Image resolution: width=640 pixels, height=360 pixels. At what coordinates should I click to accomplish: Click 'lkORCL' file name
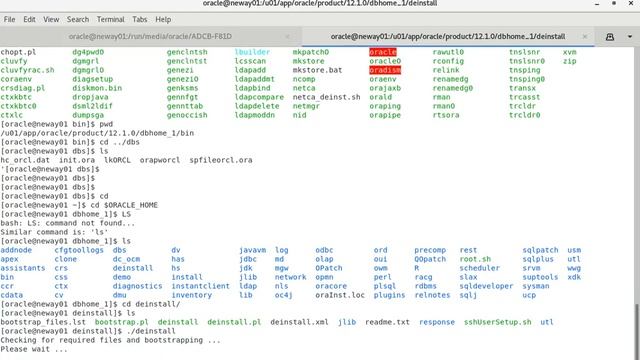[117, 160]
